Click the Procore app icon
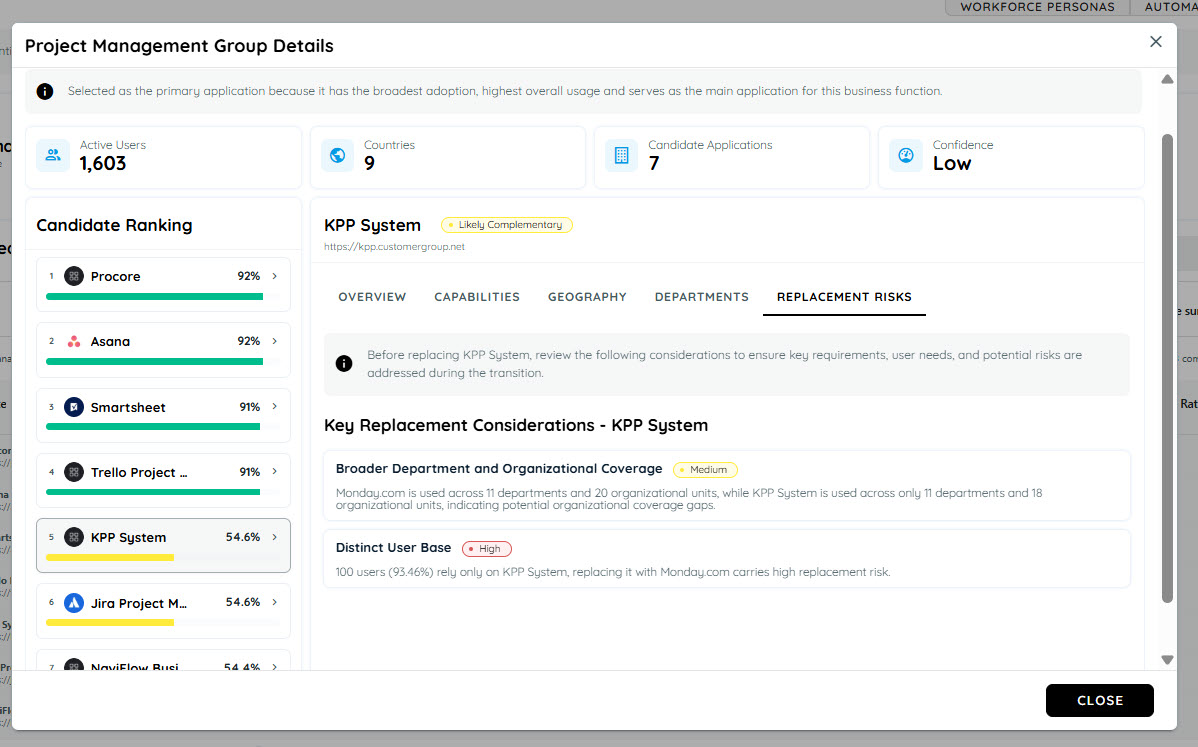The height and width of the screenshot is (747, 1198). click(74, 276)
